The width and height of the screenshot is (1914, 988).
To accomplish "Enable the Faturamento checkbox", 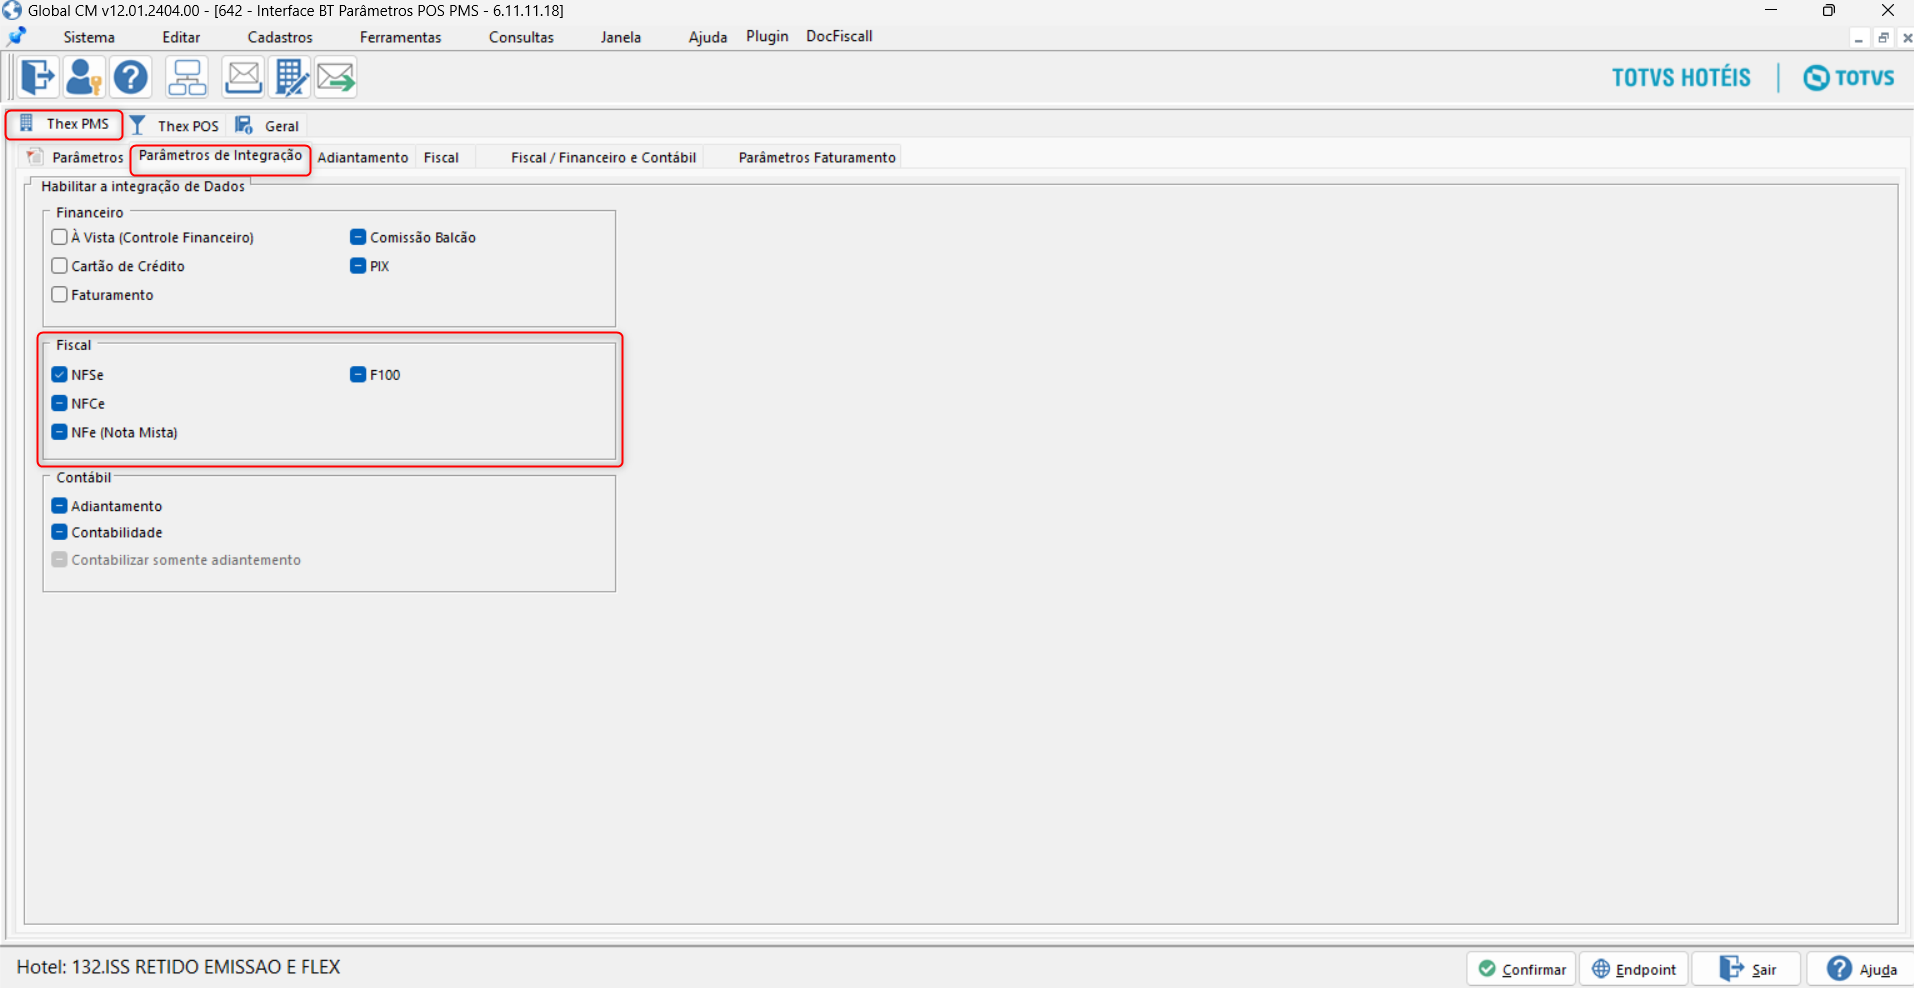I will 59,294.
